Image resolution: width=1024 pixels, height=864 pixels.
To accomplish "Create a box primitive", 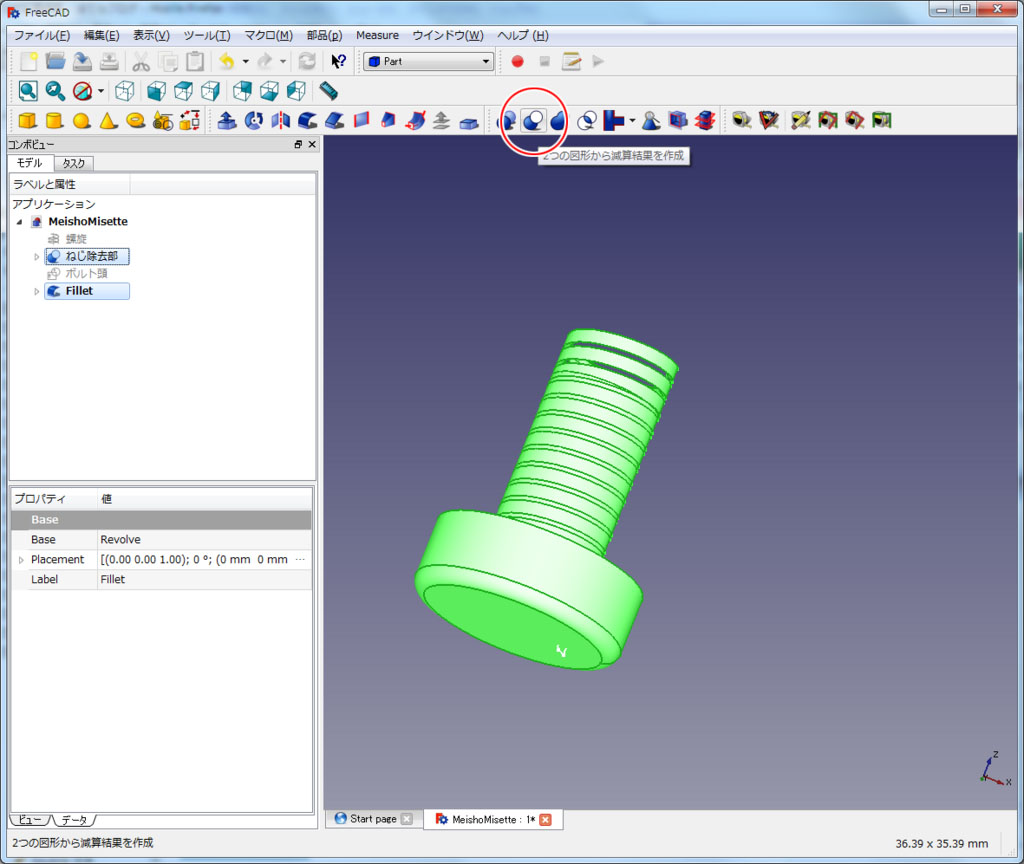I will (x=27, y=120).
